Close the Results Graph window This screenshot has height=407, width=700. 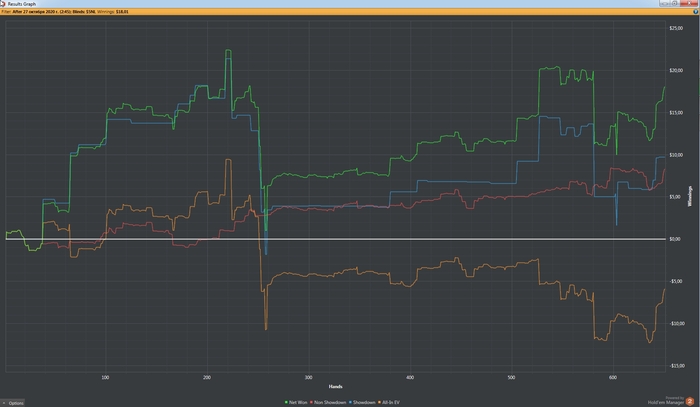coord(689,3)
